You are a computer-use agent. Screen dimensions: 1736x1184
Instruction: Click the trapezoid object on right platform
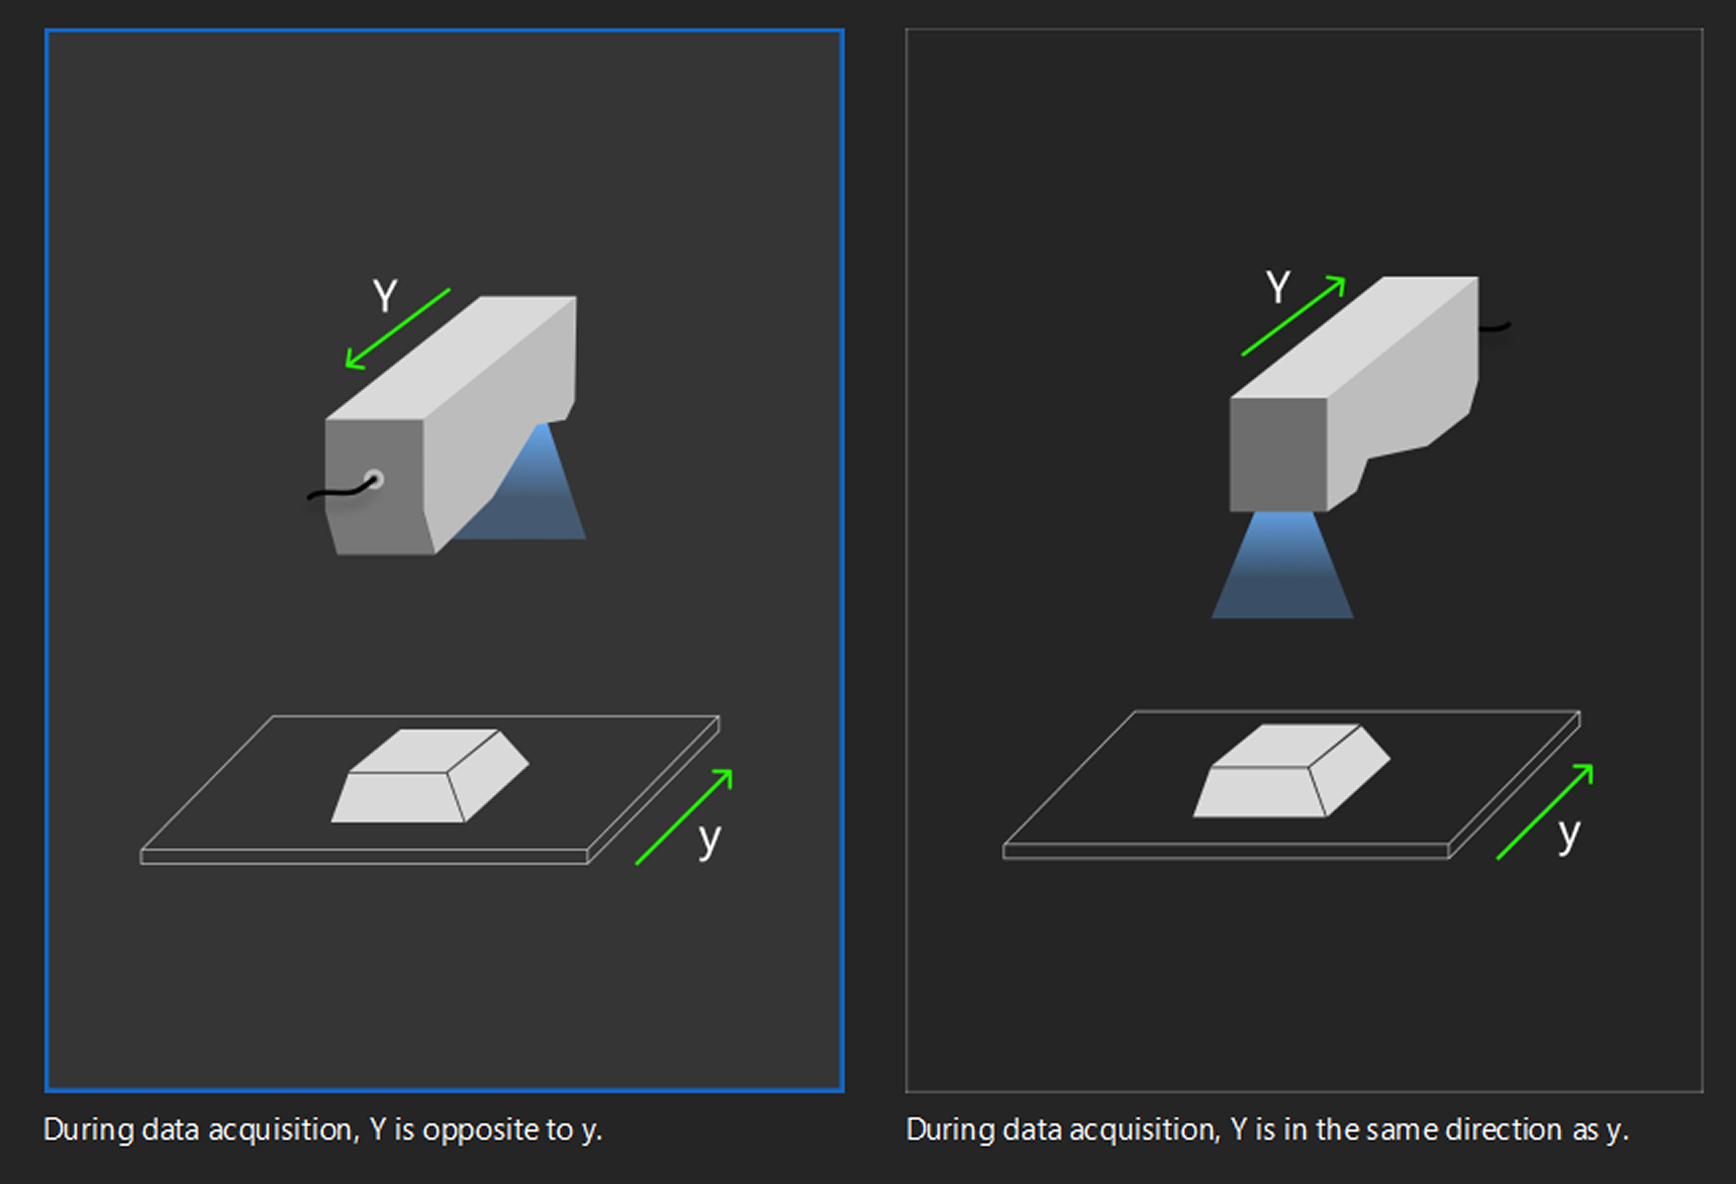point(1291,771)
